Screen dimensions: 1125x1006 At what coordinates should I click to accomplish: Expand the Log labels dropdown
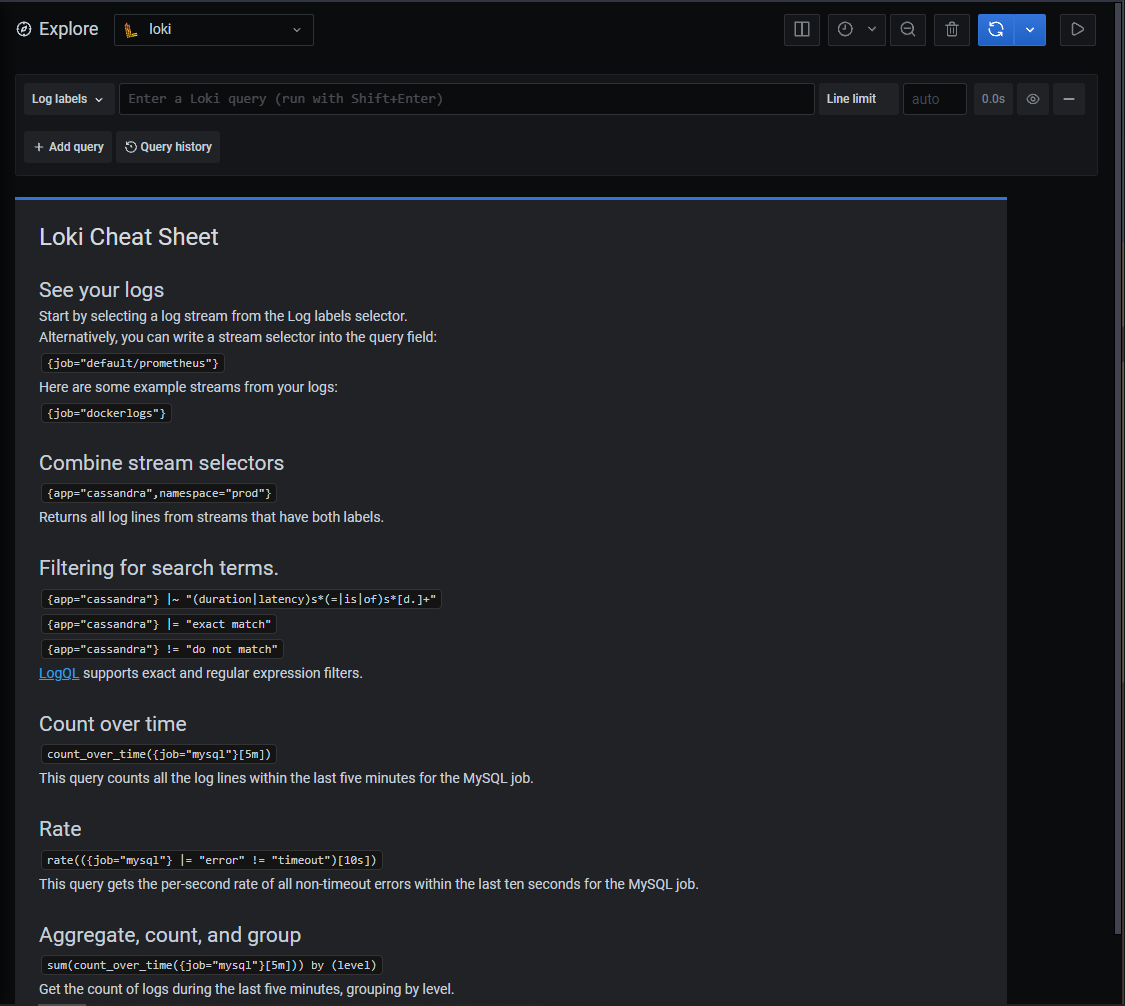[67, 99]
